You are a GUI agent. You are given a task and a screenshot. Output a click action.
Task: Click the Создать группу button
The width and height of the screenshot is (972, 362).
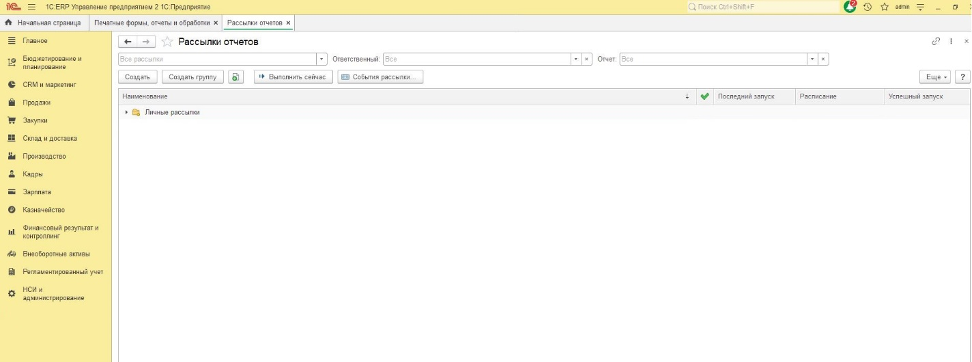pos(193,77)
